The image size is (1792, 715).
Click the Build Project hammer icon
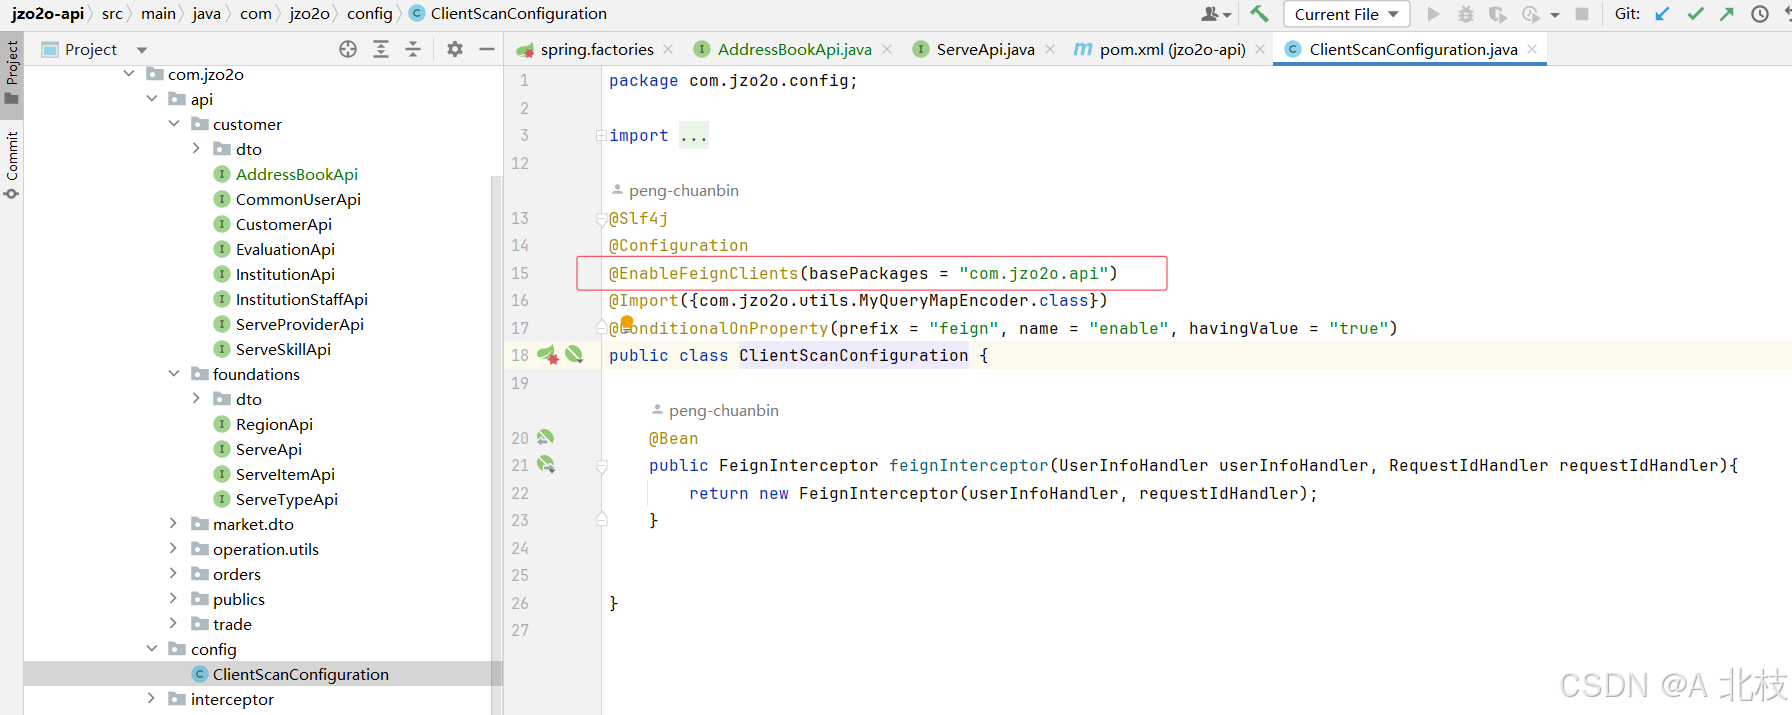click(x=1259, y=14)
